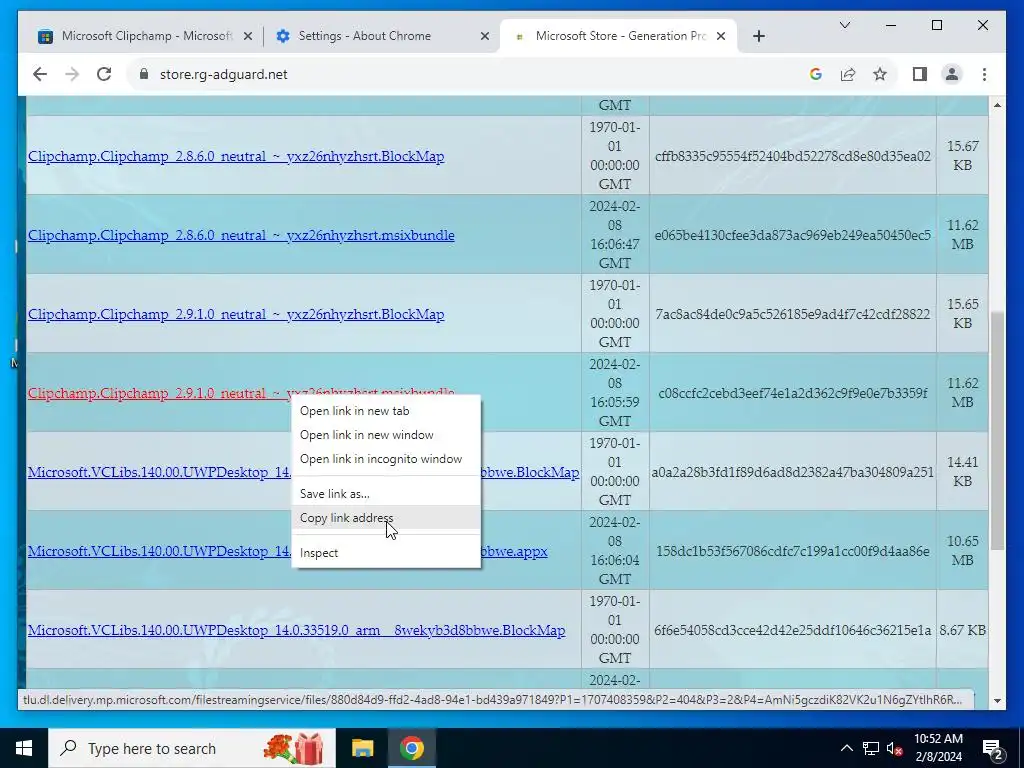Click hash 6f6e54058cd3cce42d42e25ddf10646c36215e1a
The width and height of the screenshot is (1024, 768).
point(793,630)
